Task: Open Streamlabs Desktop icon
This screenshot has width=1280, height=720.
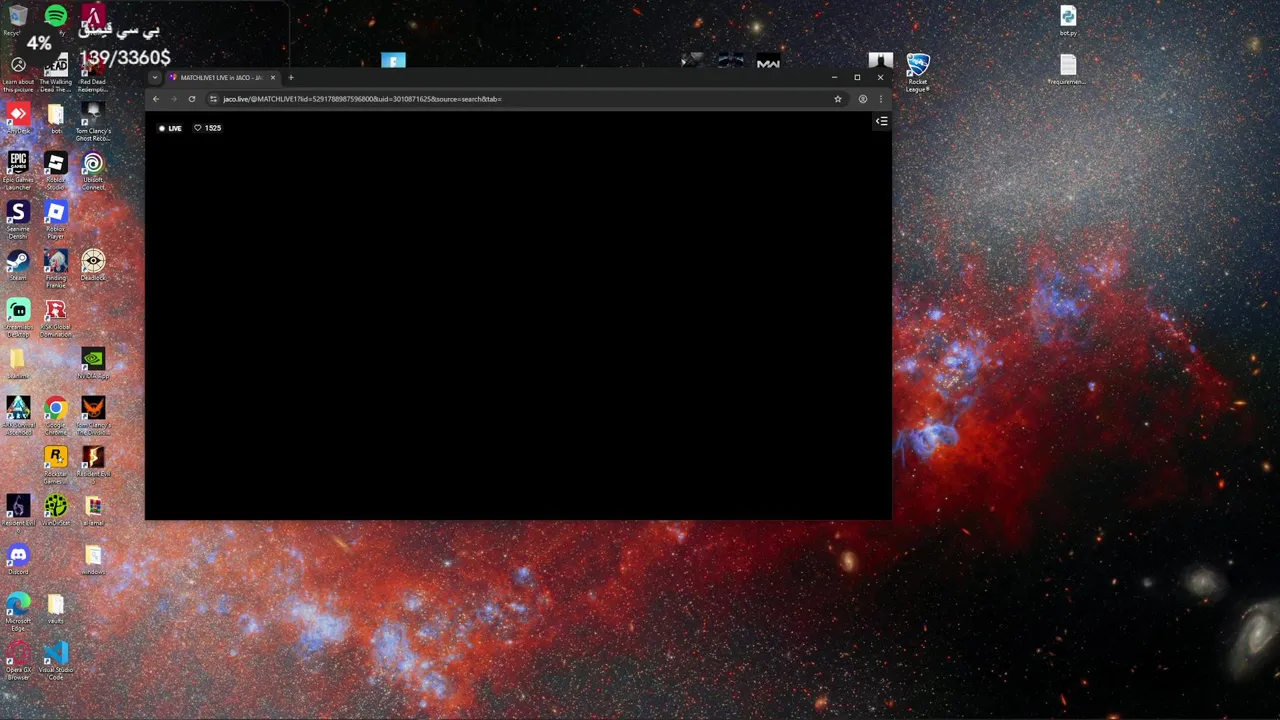Action: (x=18, y=318)
